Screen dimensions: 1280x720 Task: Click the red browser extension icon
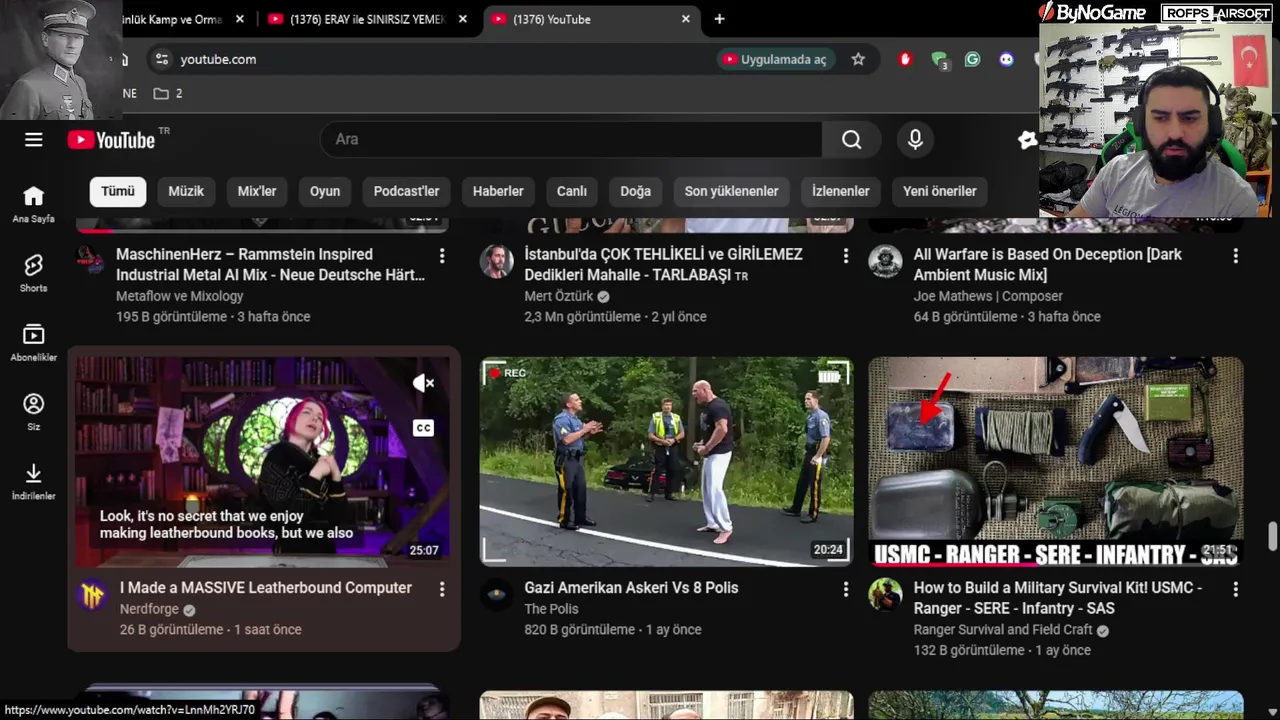pos(906,60)
